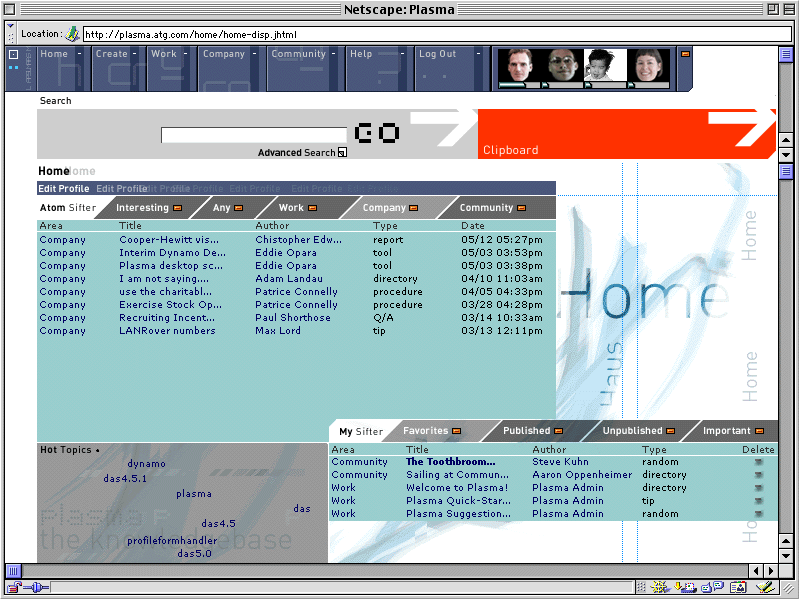Viewport: 799px width, 599px height.
Task: Click the Advanced Search magnifier icon
Action: (342, 152)
